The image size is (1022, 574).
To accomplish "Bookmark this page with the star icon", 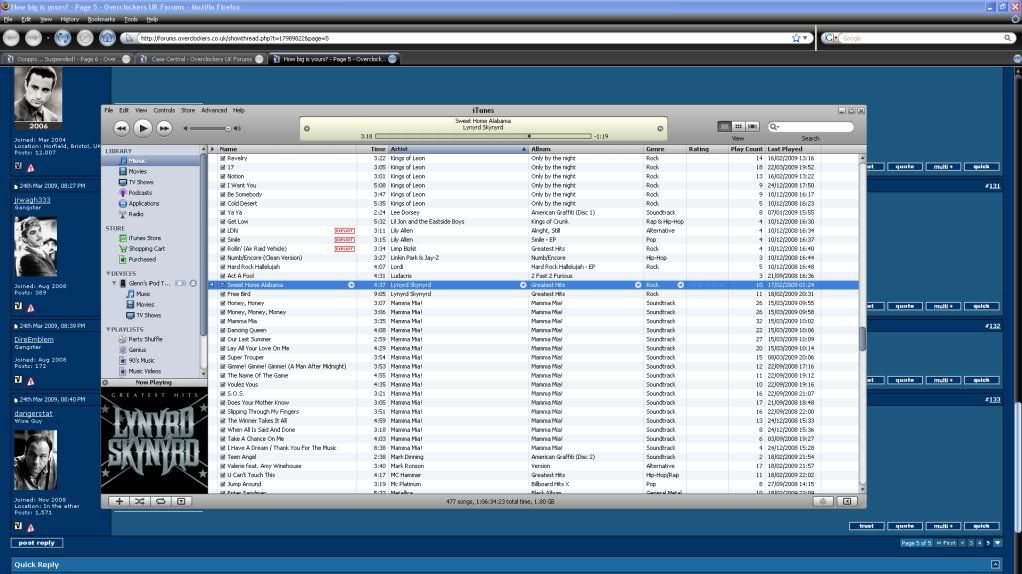I will 796,38.
